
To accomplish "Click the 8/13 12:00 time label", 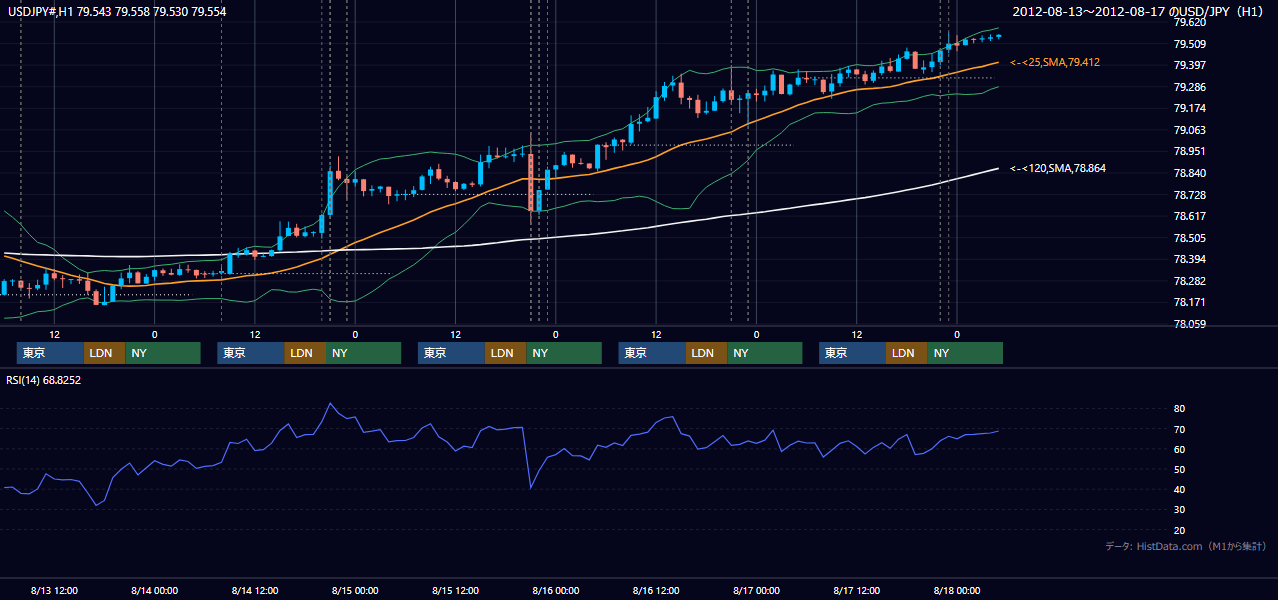I will point(54,590).
